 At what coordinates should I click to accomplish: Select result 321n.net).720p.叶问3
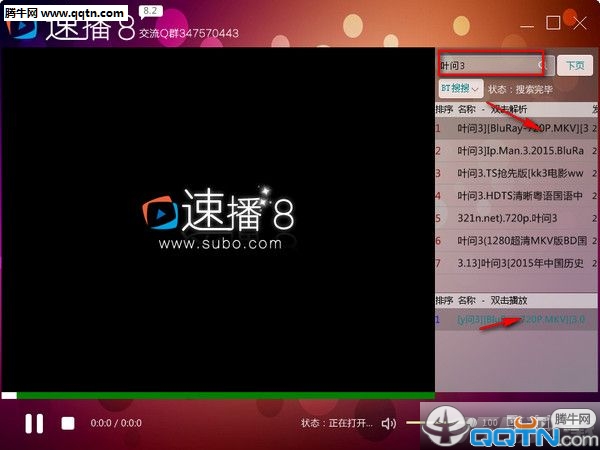[517, 218]
